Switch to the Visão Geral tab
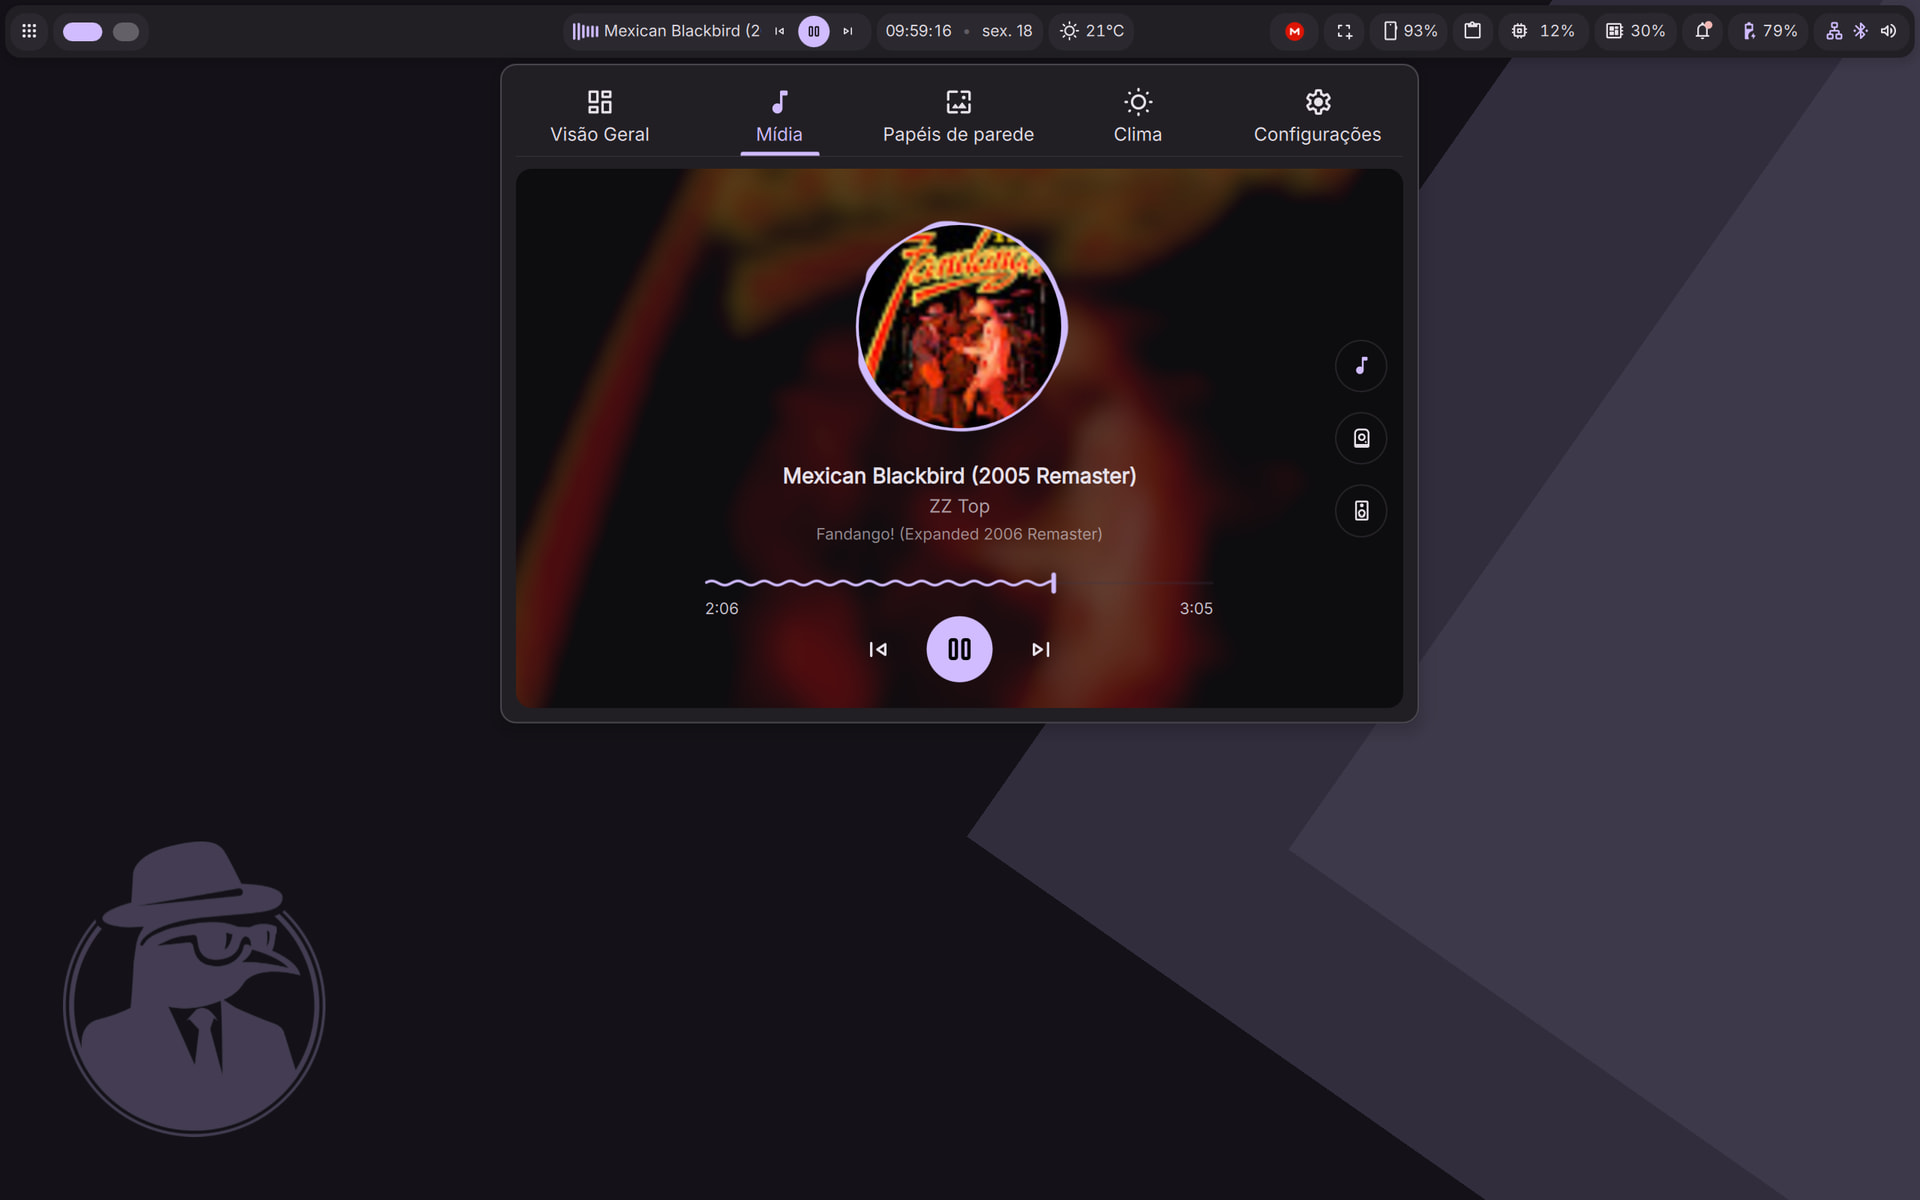This screenshot has height=1200, width=1920. point(600,116)
